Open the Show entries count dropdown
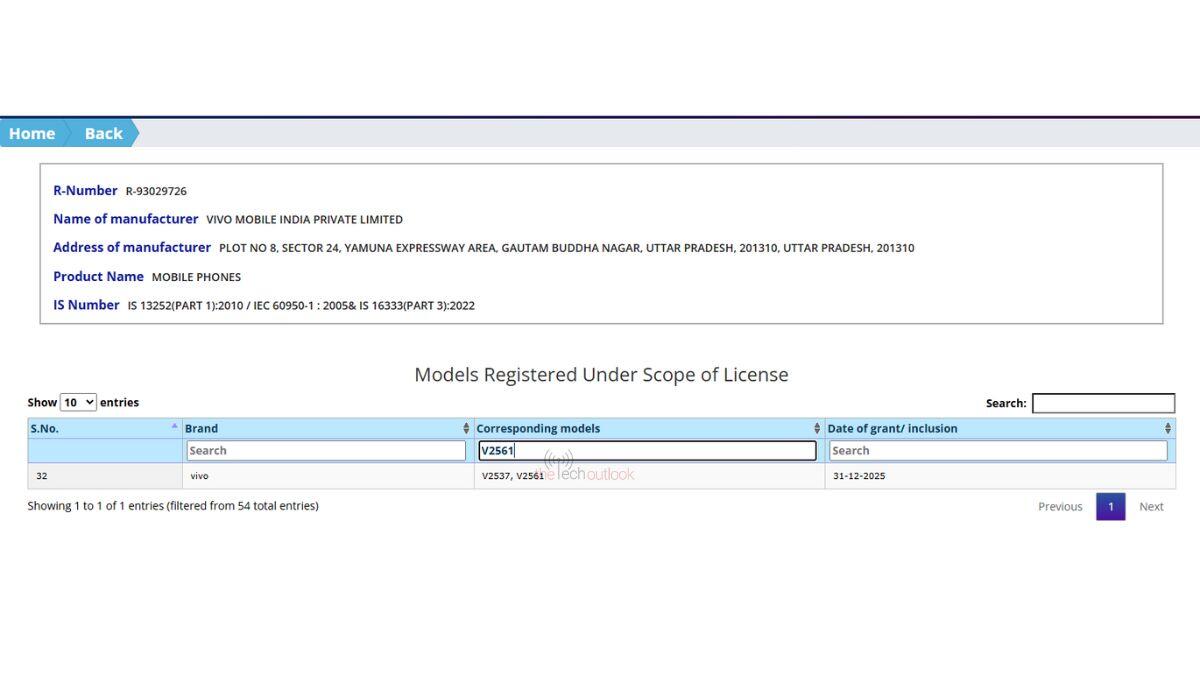The image size is (1200, 675). (x=78, y=402)
